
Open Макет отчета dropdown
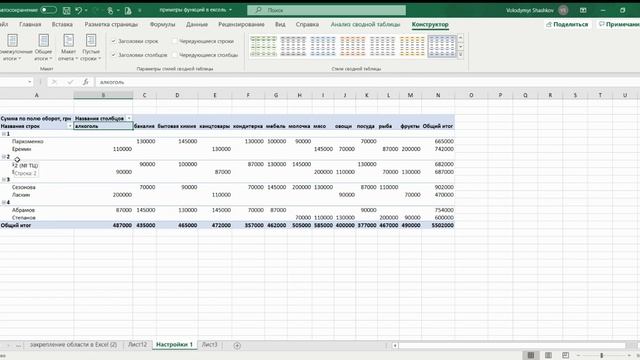coord(68,48)
